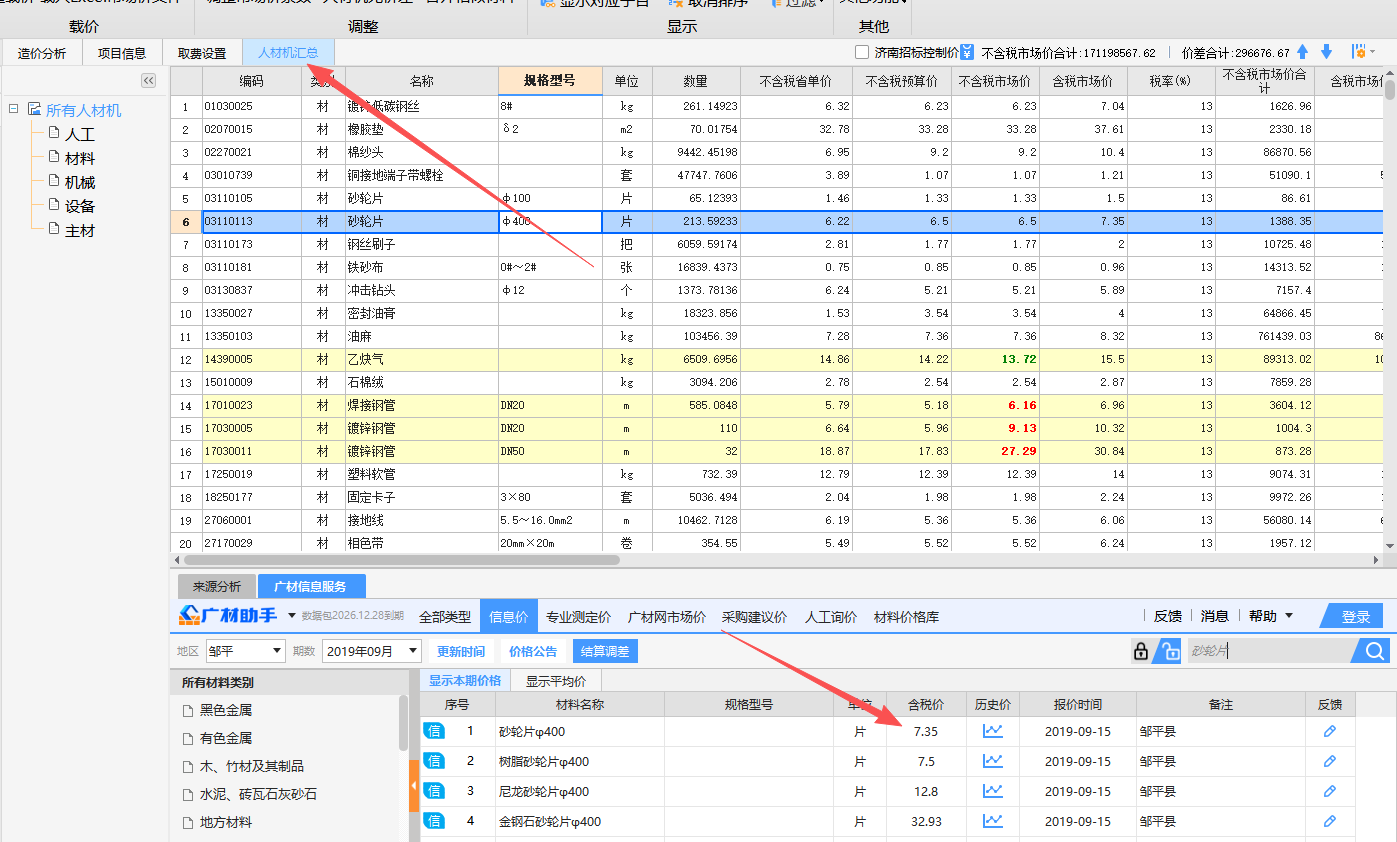Select the 信息价 tab
The height and width of the screenshot is (842, 1397).
click(x=508, y=617)
